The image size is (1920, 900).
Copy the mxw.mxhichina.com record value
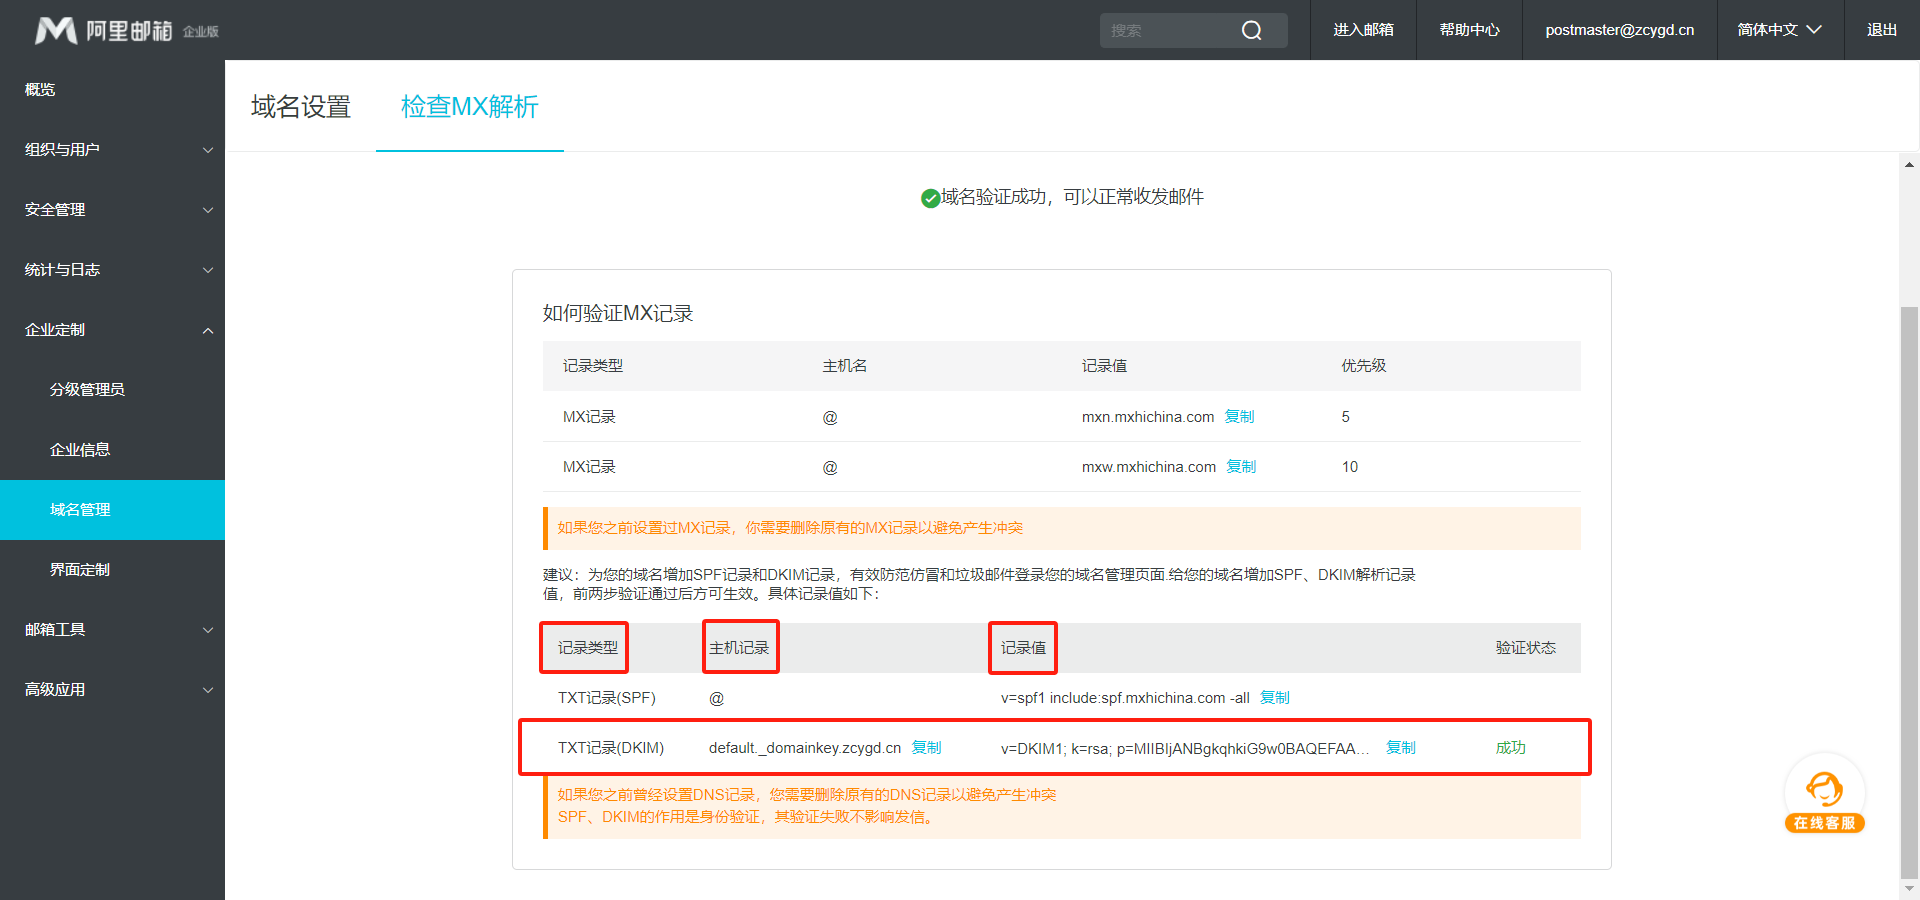[x=1241, y=467]
